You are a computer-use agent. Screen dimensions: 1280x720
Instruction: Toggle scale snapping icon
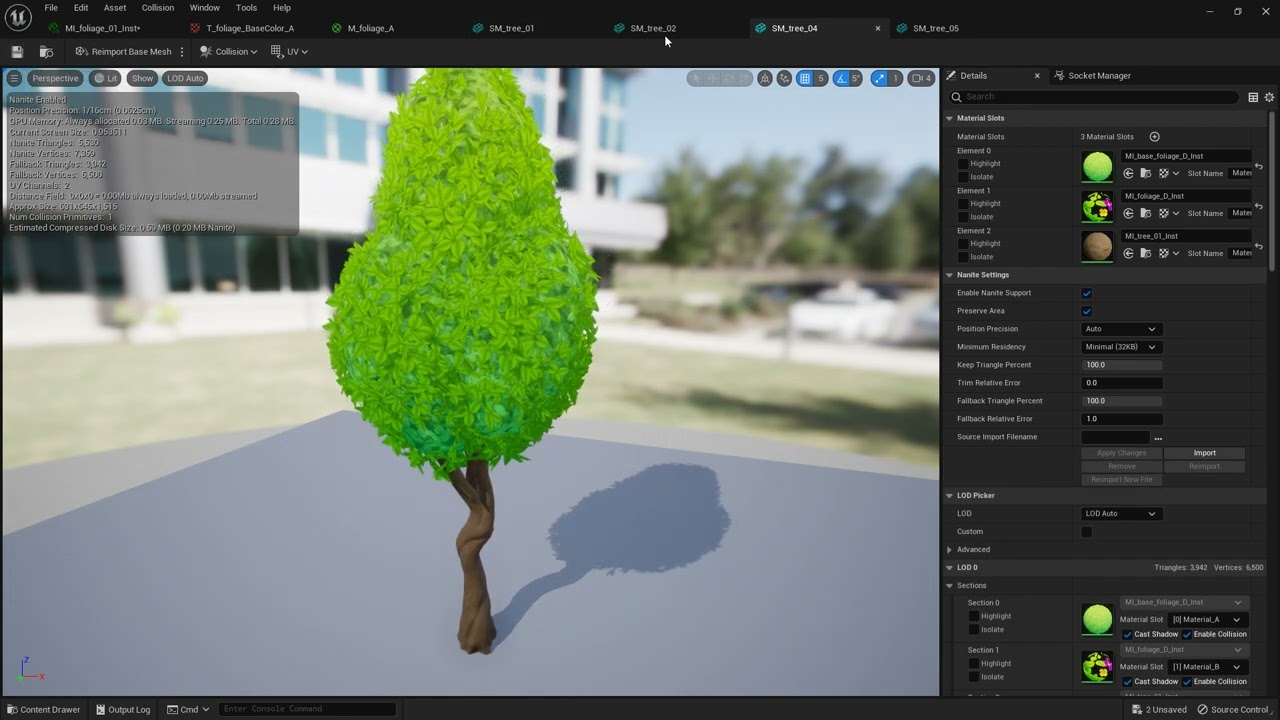pyautogui.click(x=879, y=78)
